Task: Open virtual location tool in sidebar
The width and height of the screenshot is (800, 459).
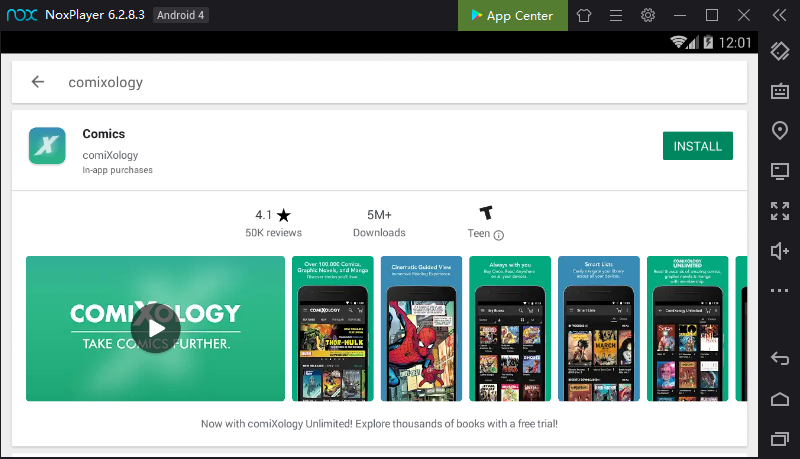Action: 780,131
